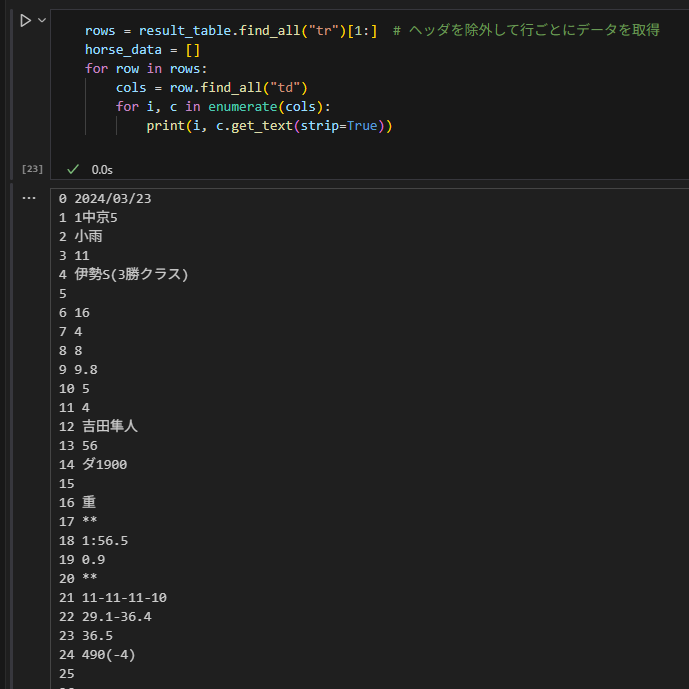The image size is (689, 689).
Task: Click output line '11 4'
Action: pos(74,407)
